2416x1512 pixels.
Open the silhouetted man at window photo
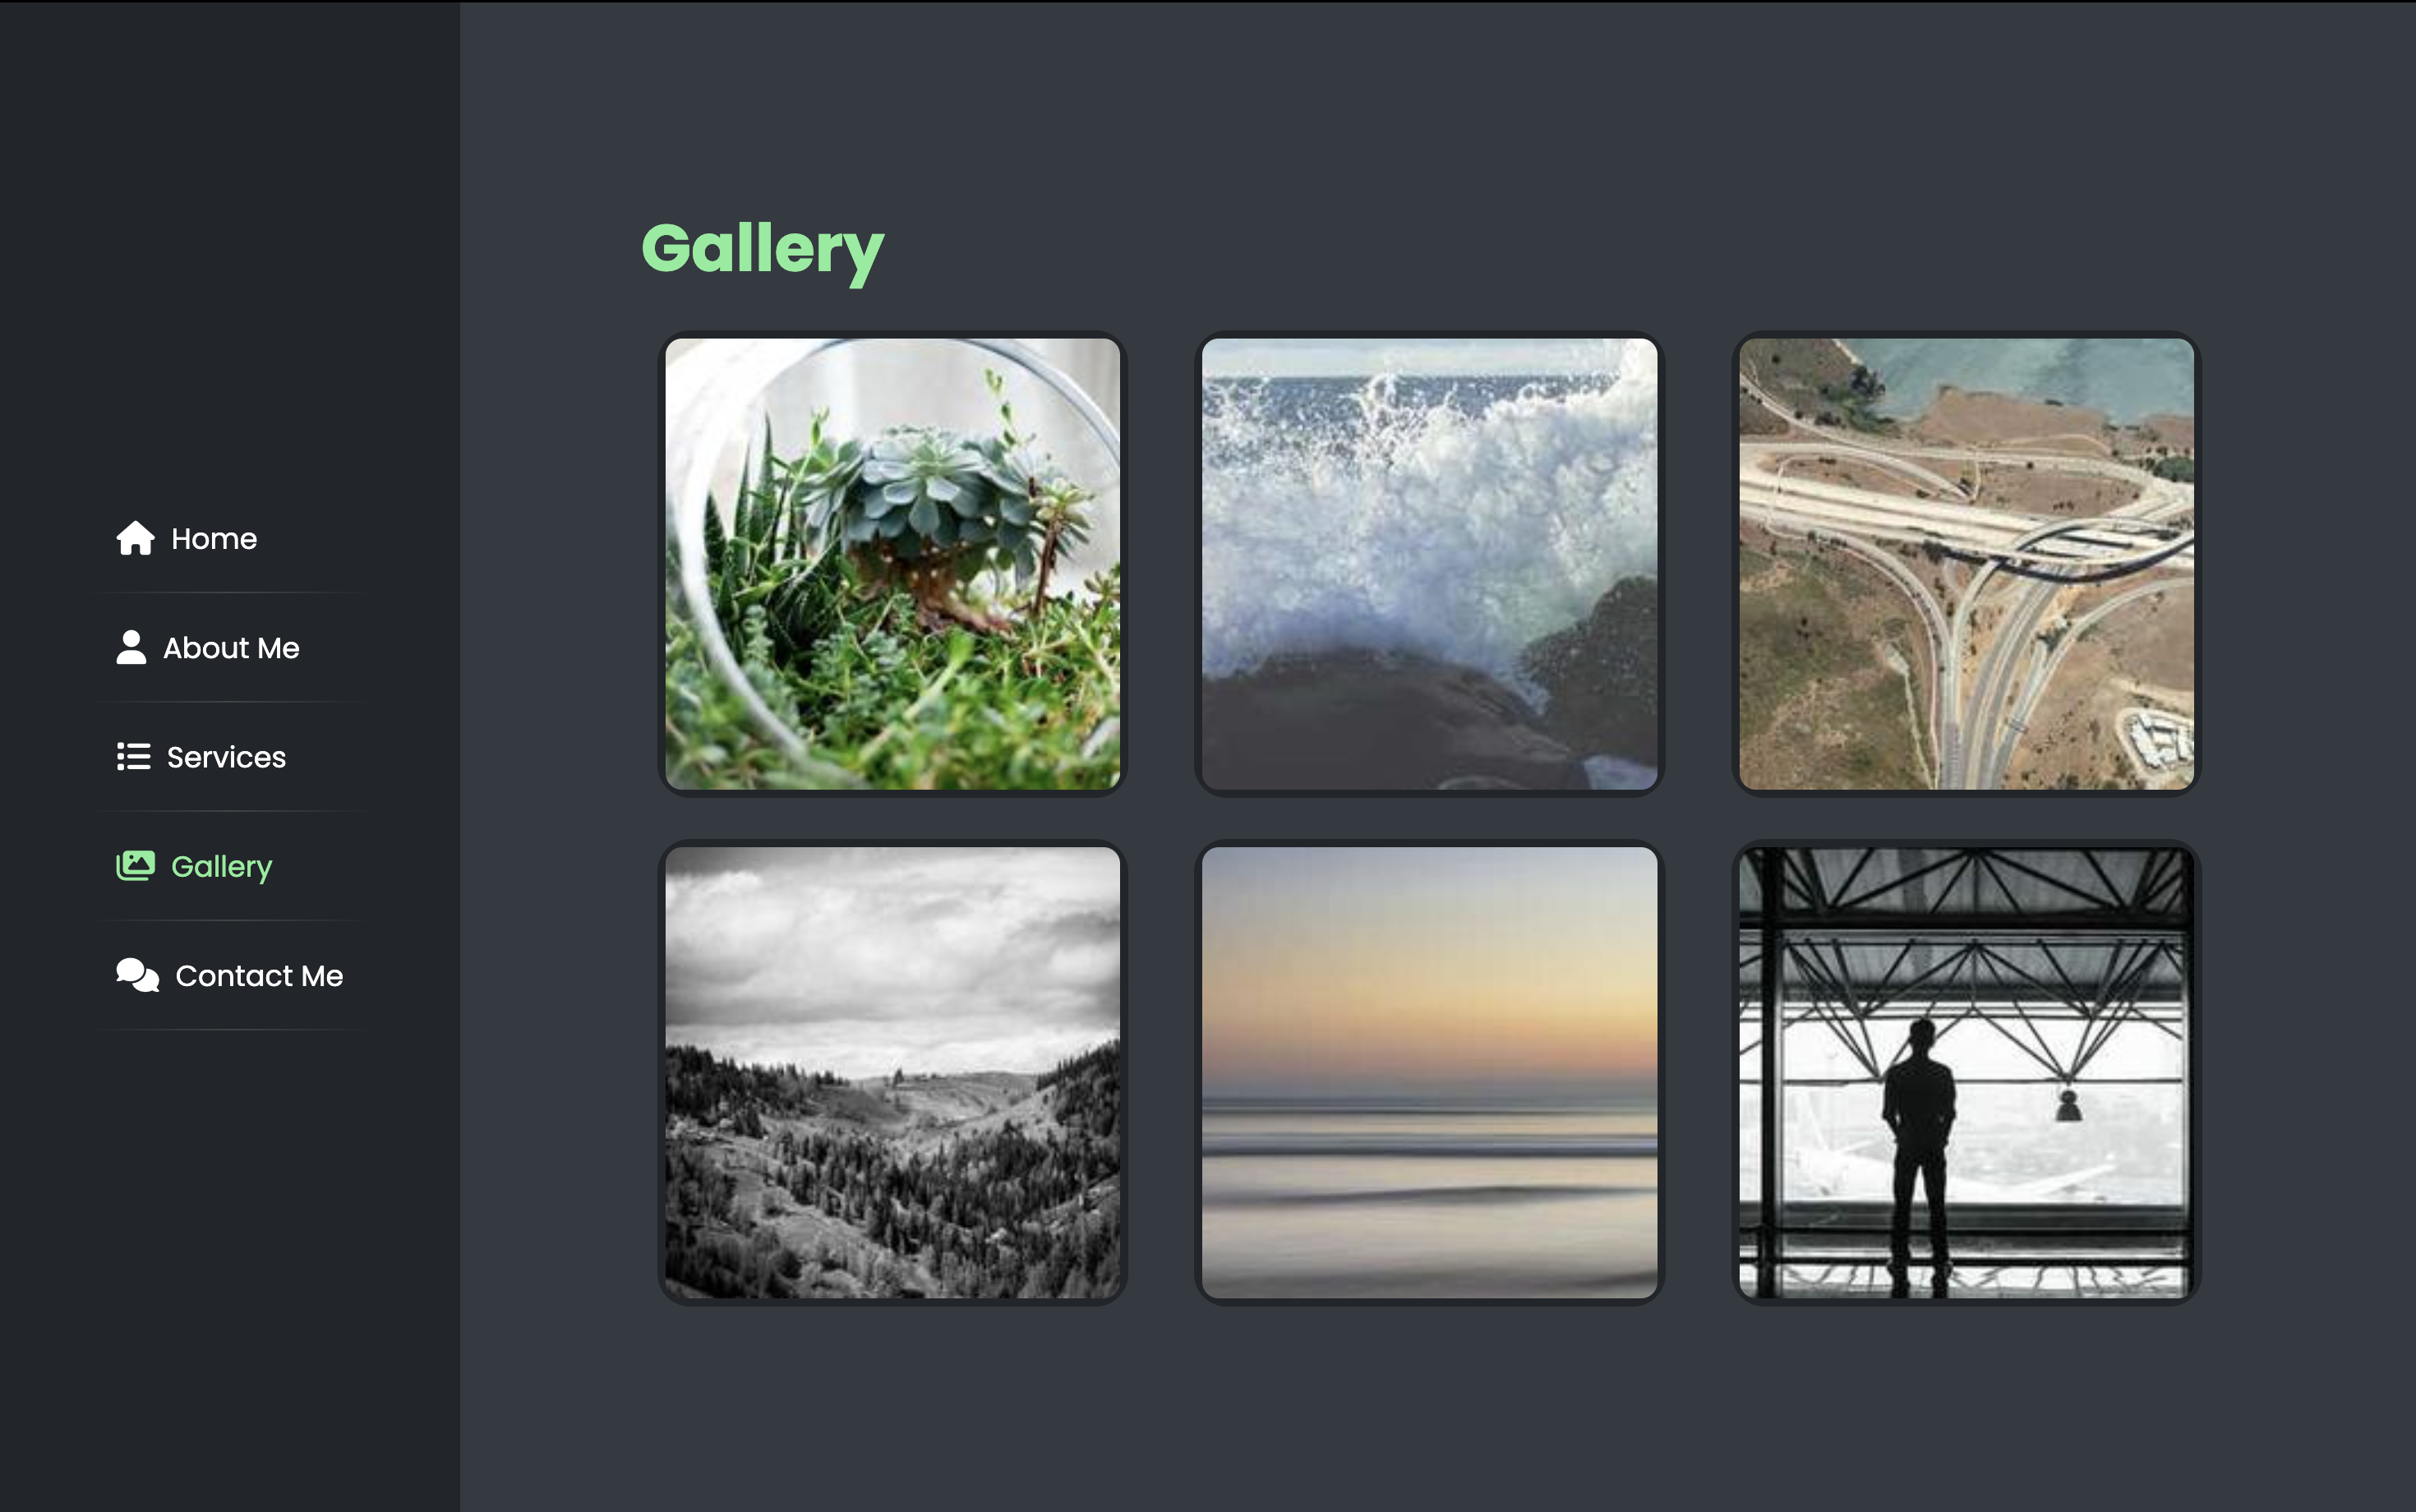click(1966, 1072)
